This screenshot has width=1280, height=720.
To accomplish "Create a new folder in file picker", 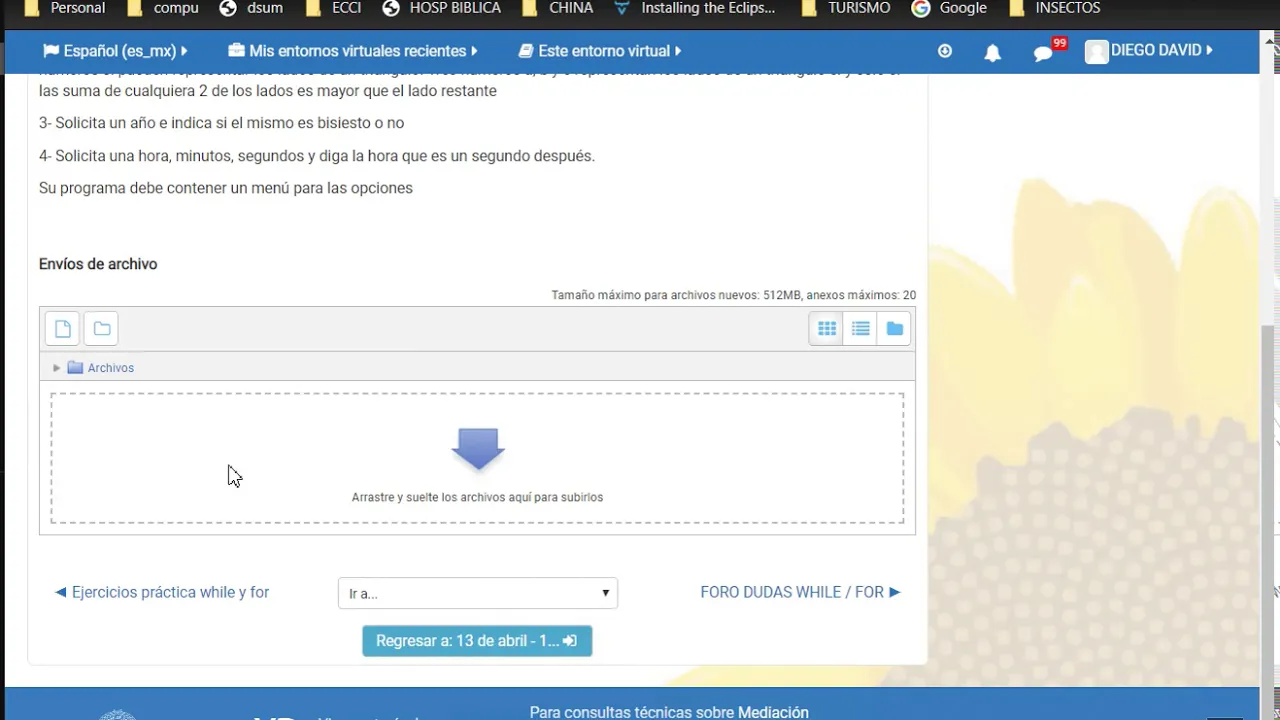I will (x=102, y=328).
